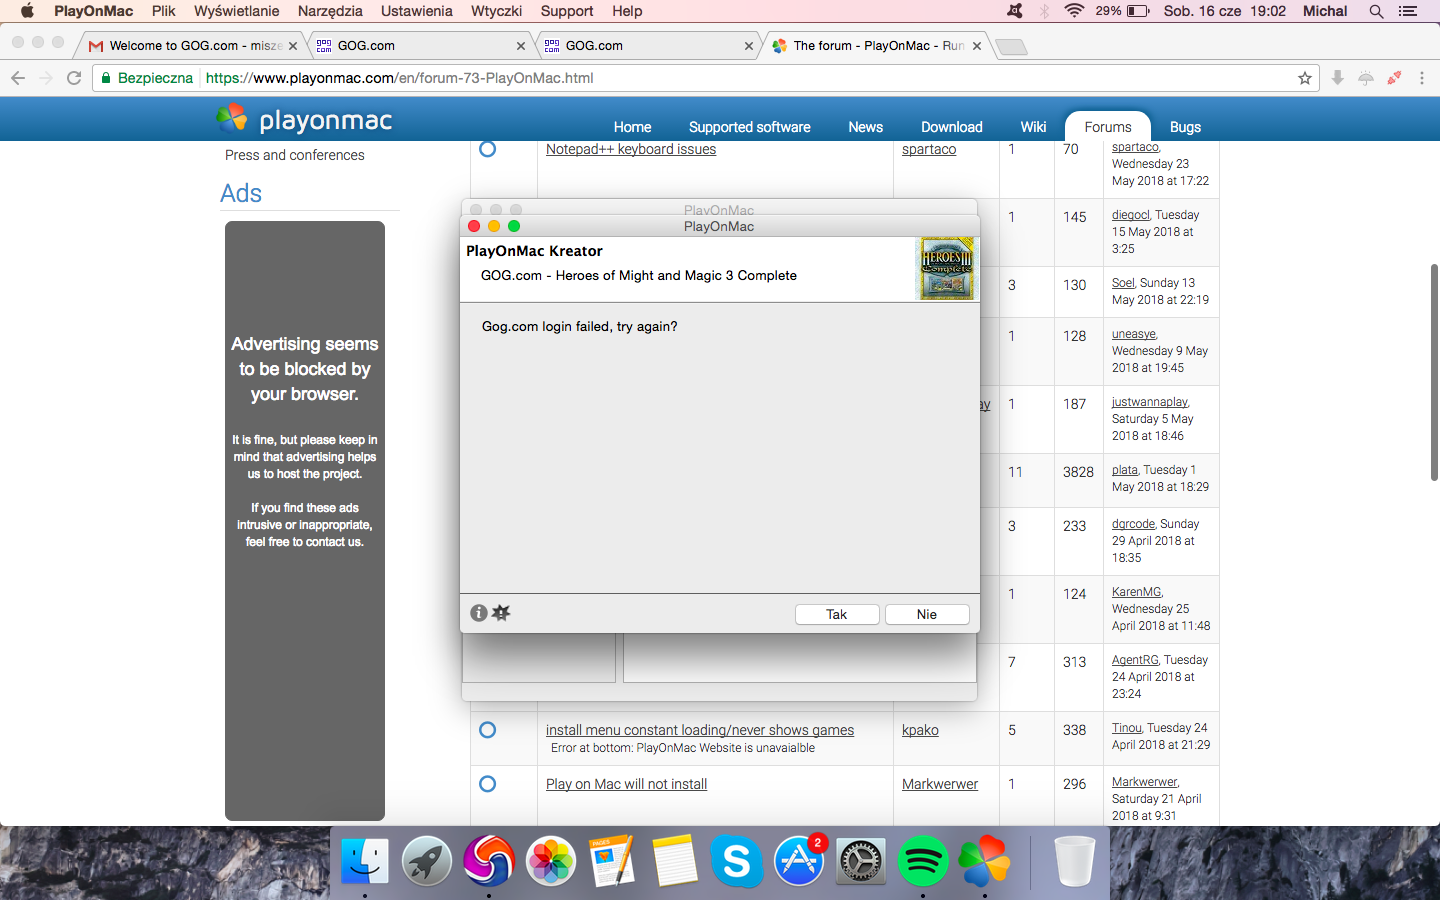Viewport: 1440px width, 900px height.
Task: Open Notification Center icon
Action: coord(1408,11)
